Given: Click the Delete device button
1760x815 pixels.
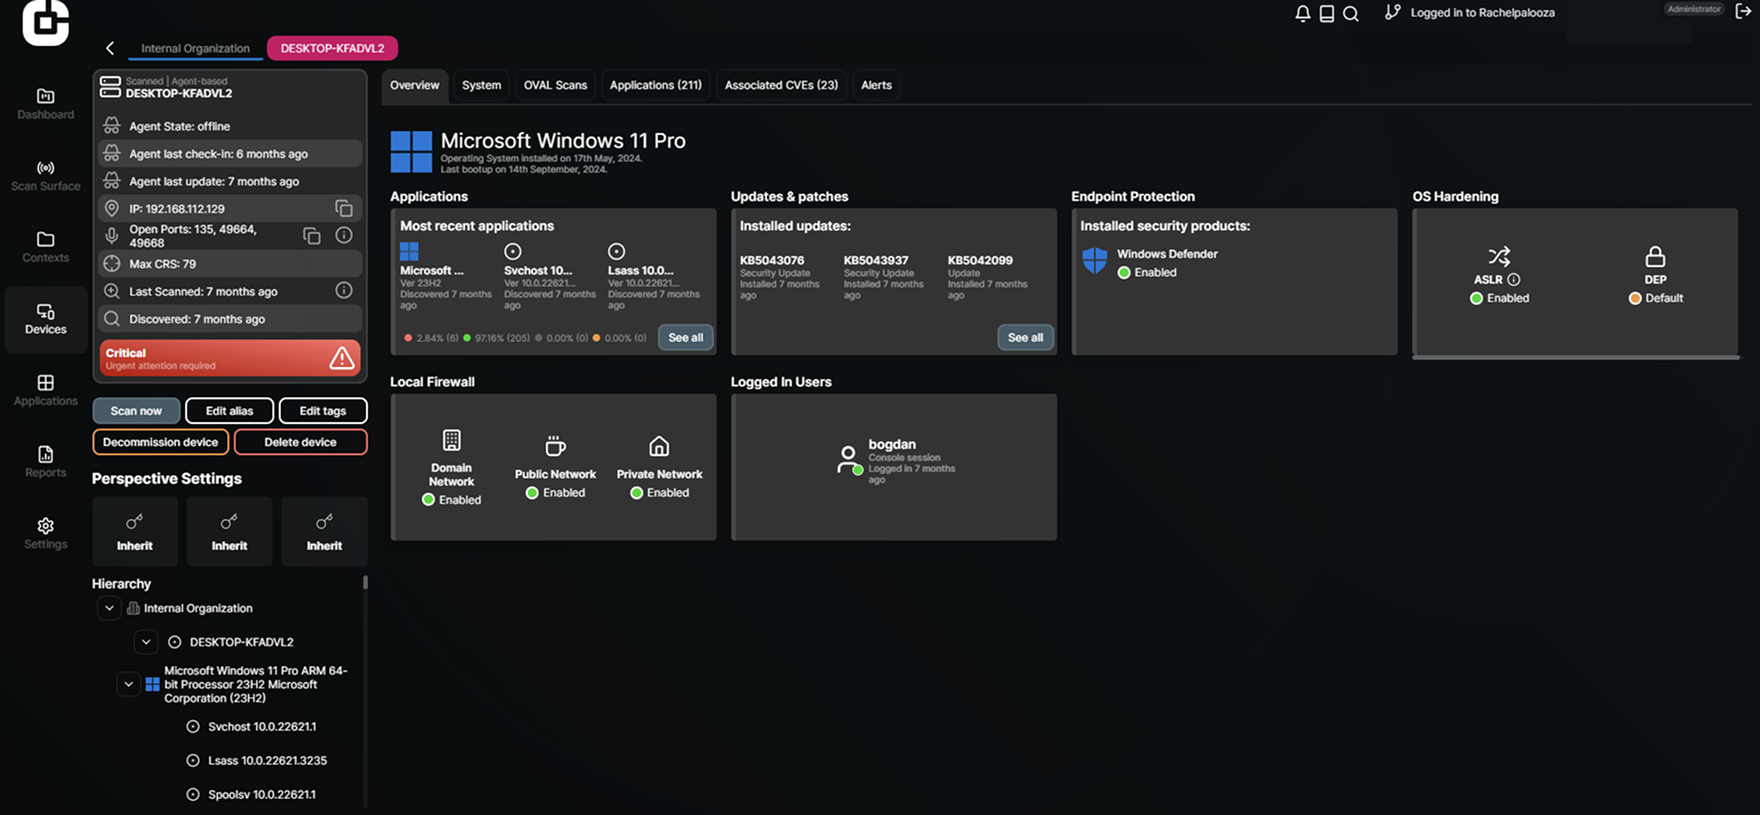Looking at the screenshot, I should coord(300,442).
